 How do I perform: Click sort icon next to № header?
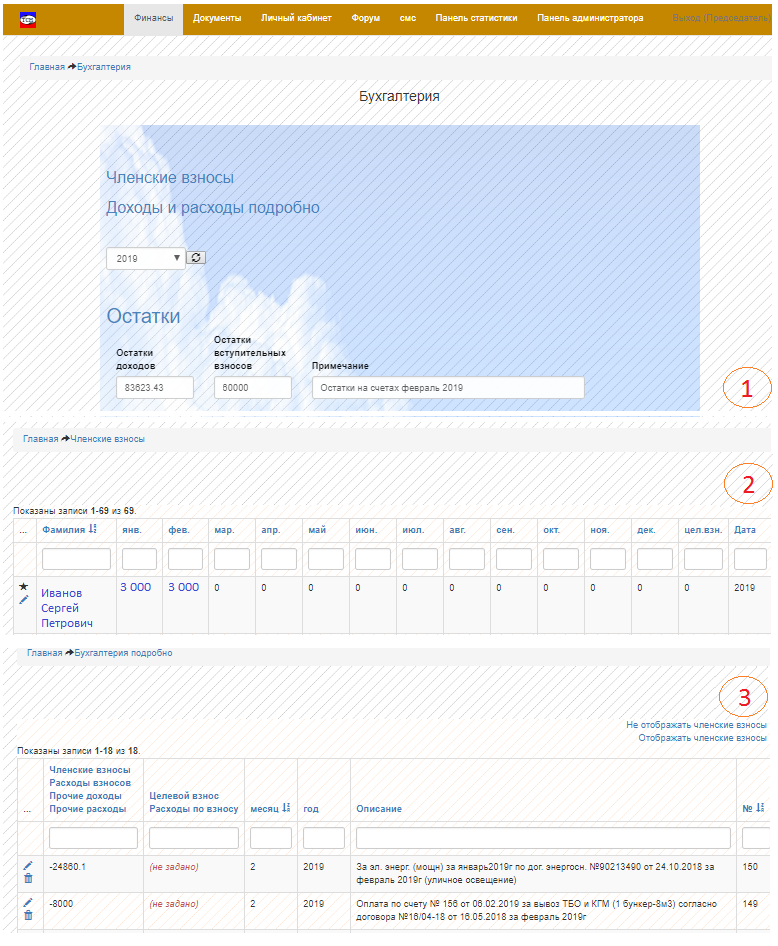tap(760, 808)
